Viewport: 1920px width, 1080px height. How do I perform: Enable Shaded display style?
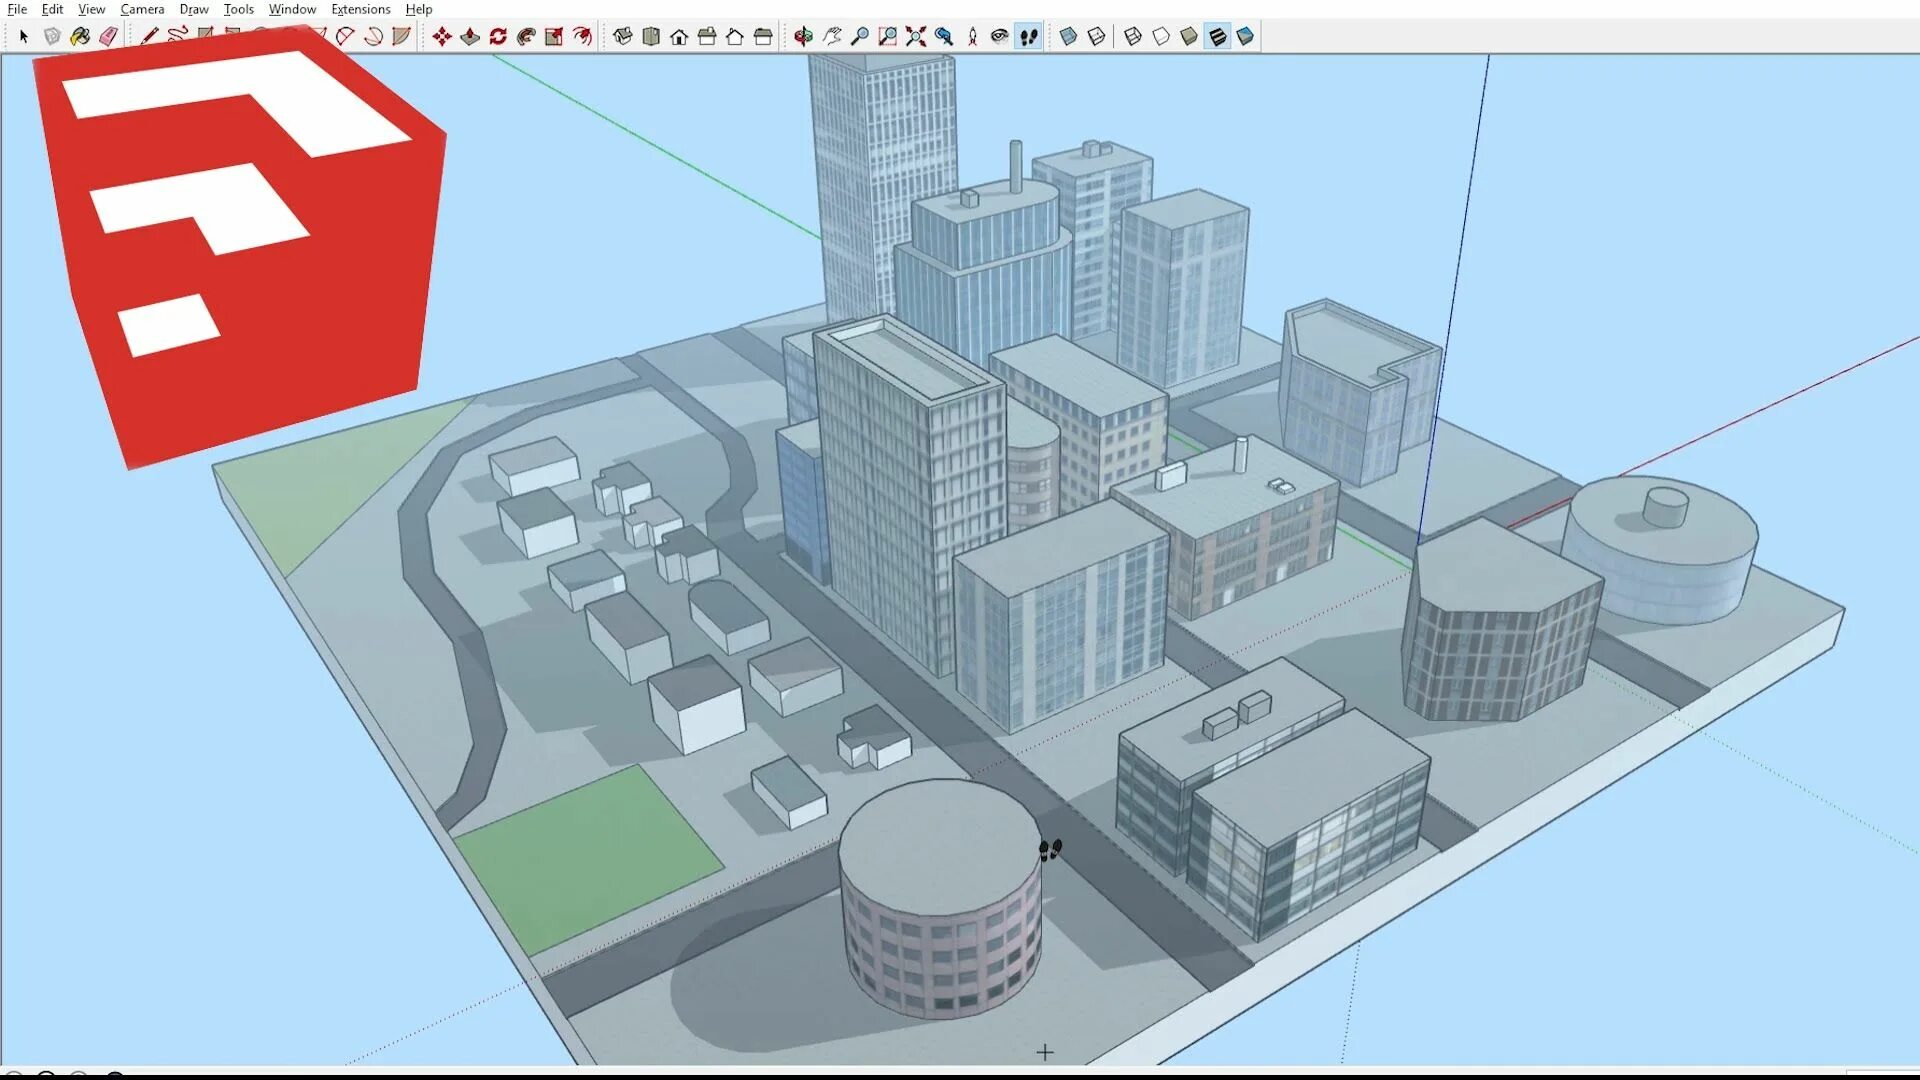[1189, 37]
